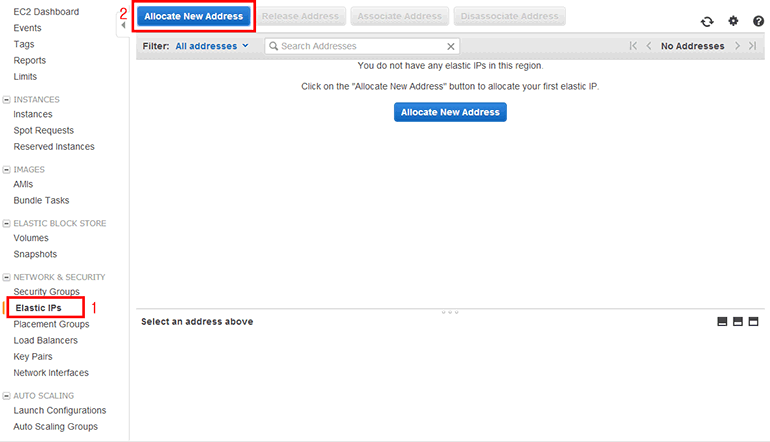This screenshot has width=770, height=442.
Task: Go to EC2 Dashboard
Action: (45, 12)
